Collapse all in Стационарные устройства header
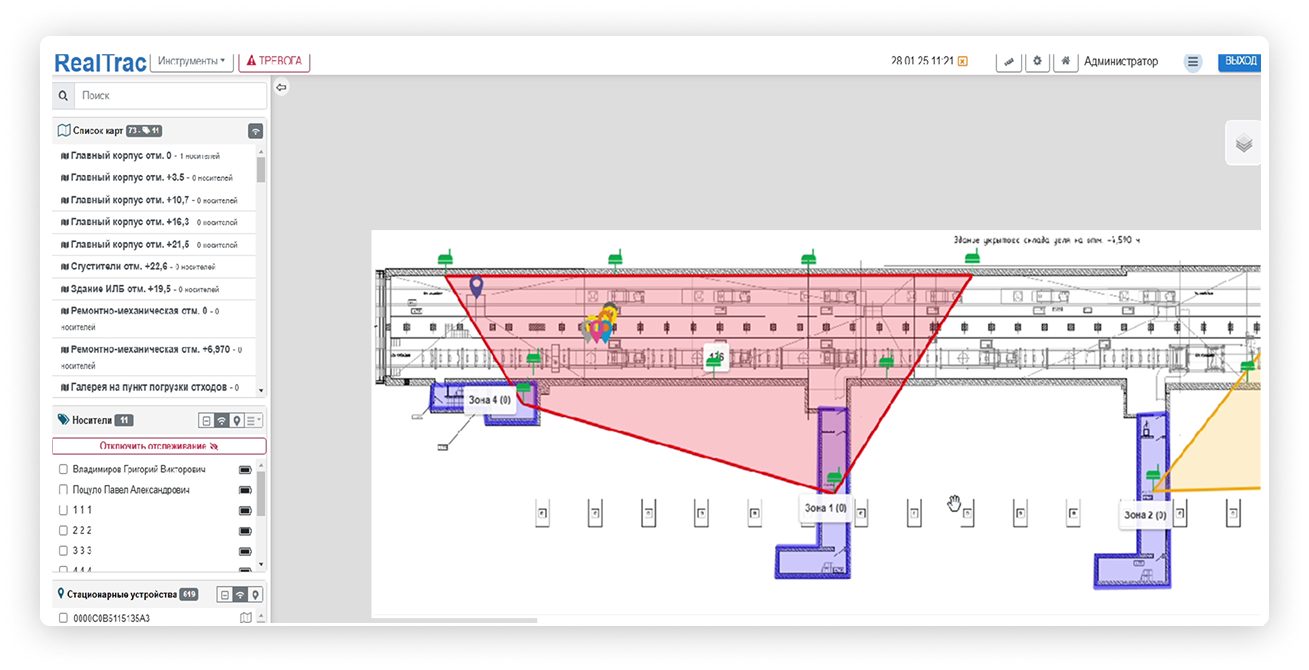1309x670 pixels. coord(225,595)
